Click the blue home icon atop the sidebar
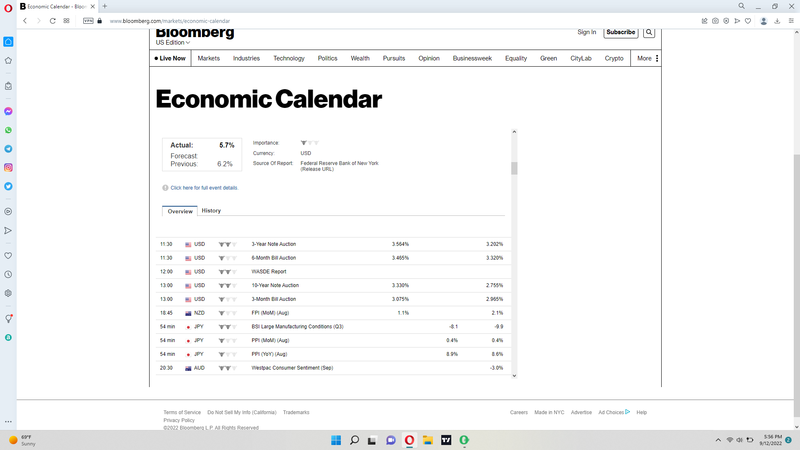800x450 pixels. [x=8, y=42]
